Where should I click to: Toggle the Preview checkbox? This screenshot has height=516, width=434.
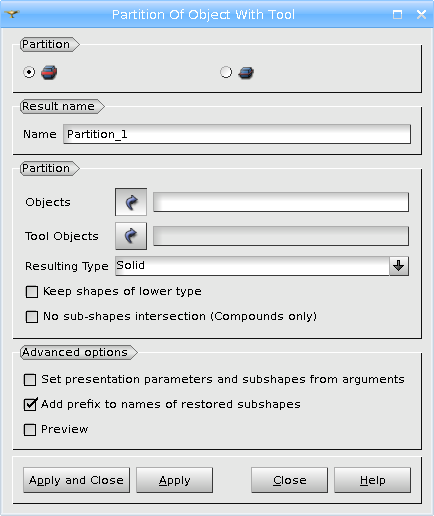click(30, 430)
